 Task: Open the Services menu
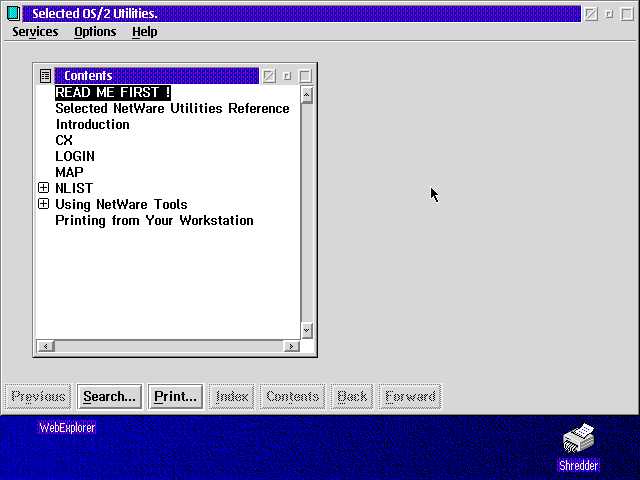click(x=35, y=32)
